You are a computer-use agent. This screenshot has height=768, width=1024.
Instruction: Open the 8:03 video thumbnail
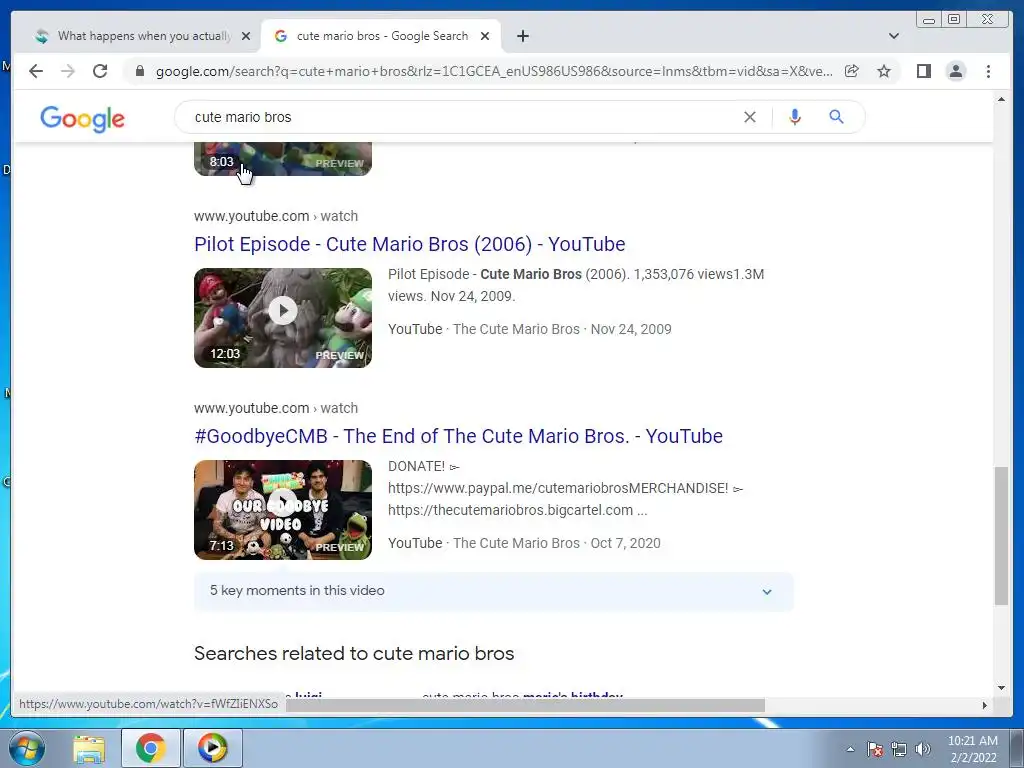coord(283,159)
